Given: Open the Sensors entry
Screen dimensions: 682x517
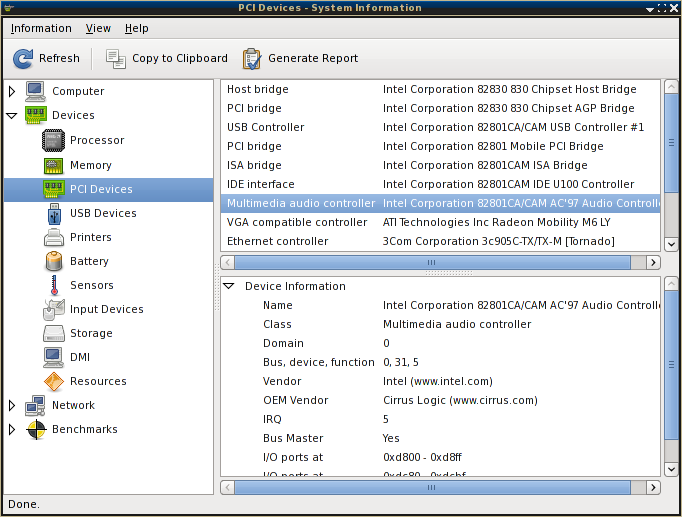Looking at the screenshot, I should (x=92, y=285).
